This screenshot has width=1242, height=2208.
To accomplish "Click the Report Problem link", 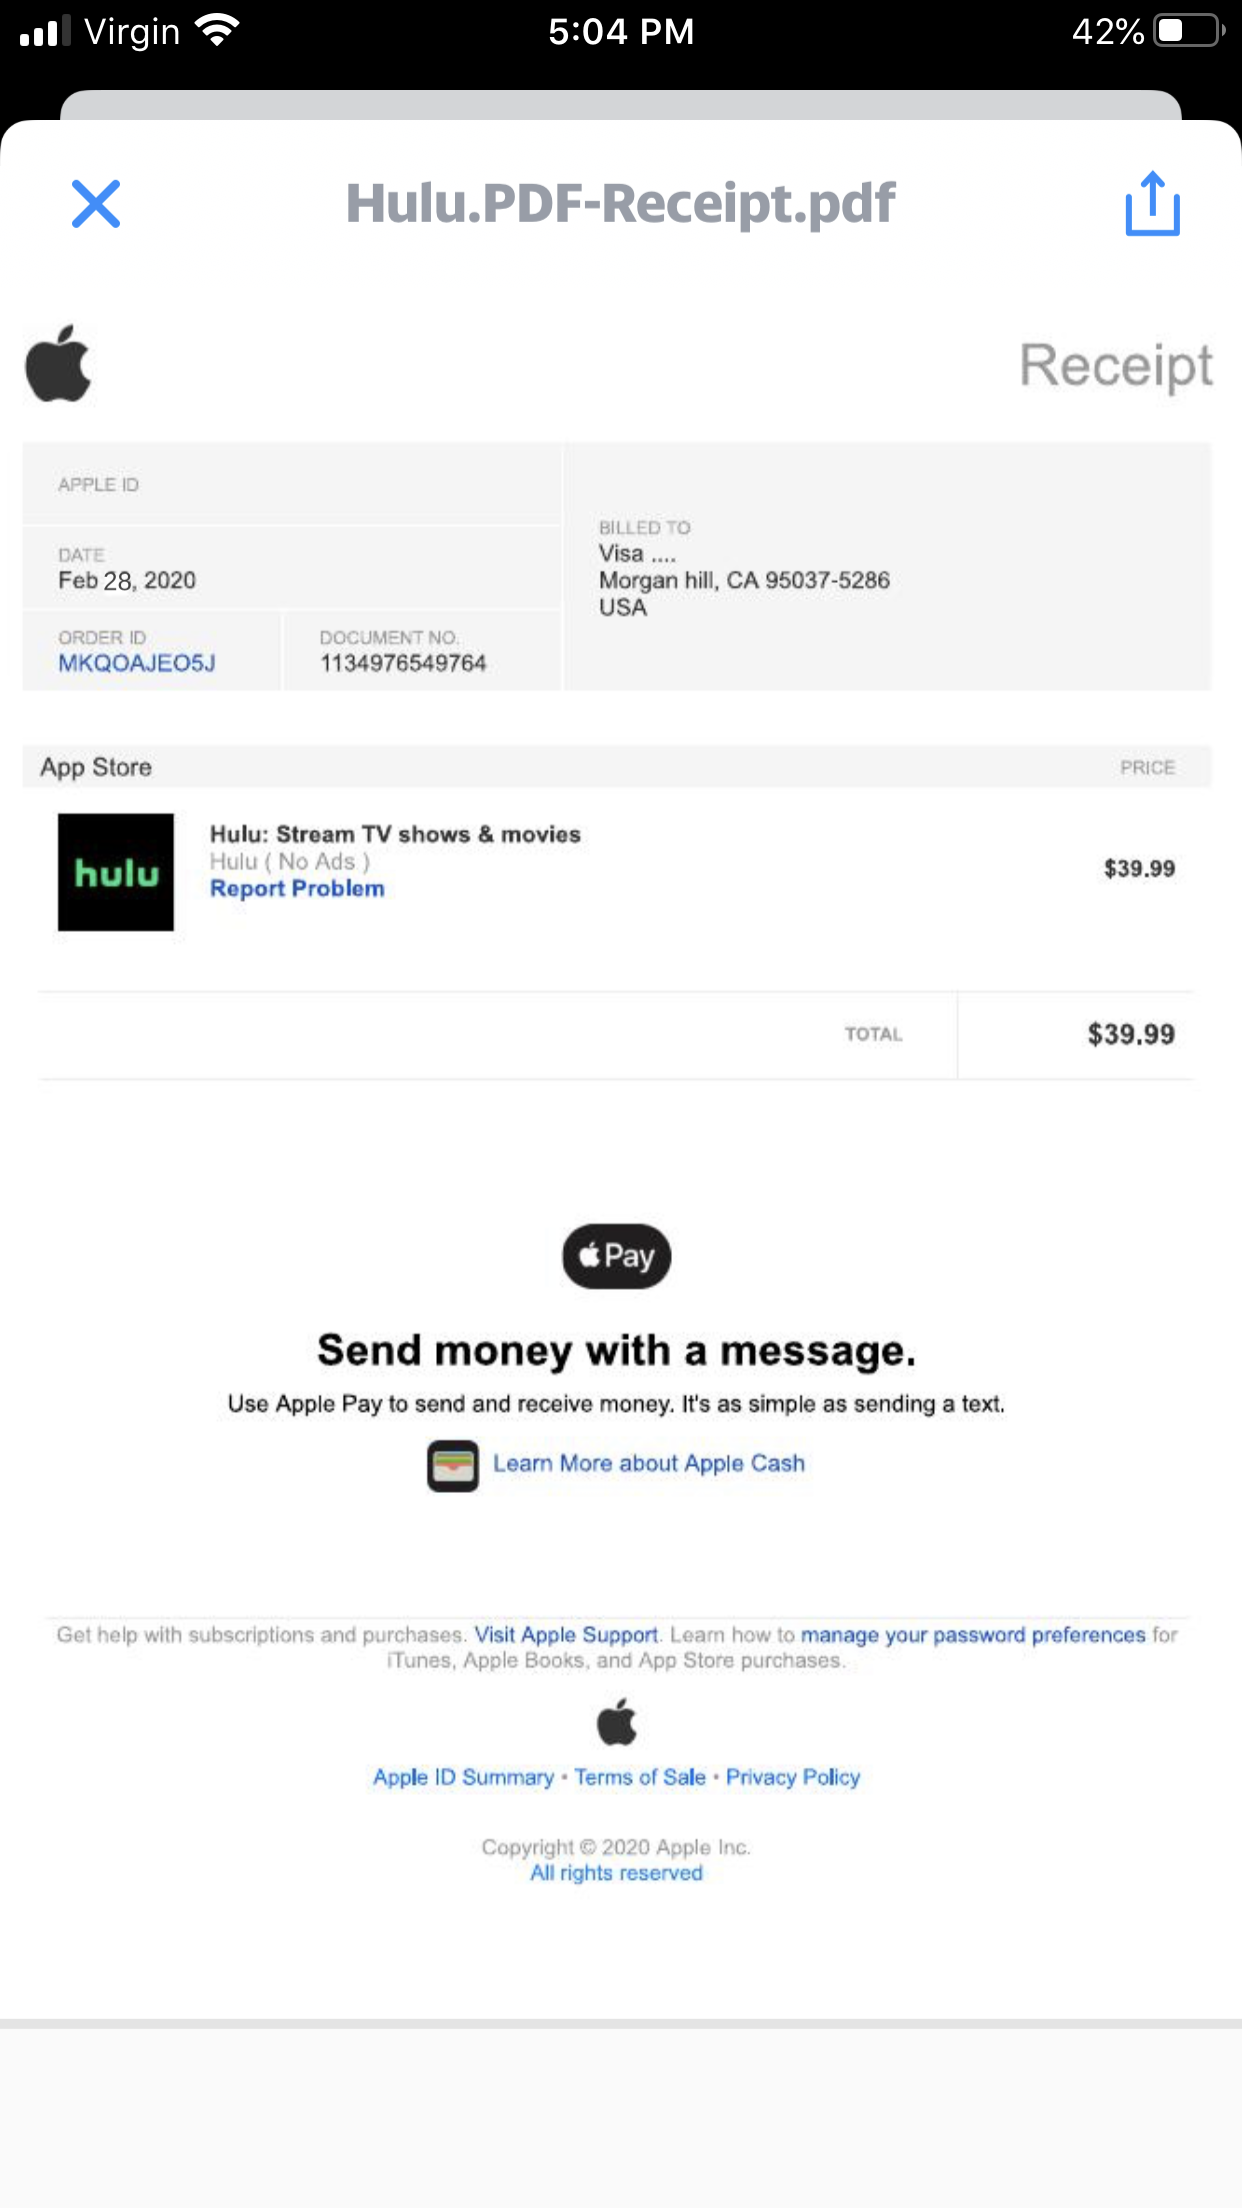I will [297, 889].
